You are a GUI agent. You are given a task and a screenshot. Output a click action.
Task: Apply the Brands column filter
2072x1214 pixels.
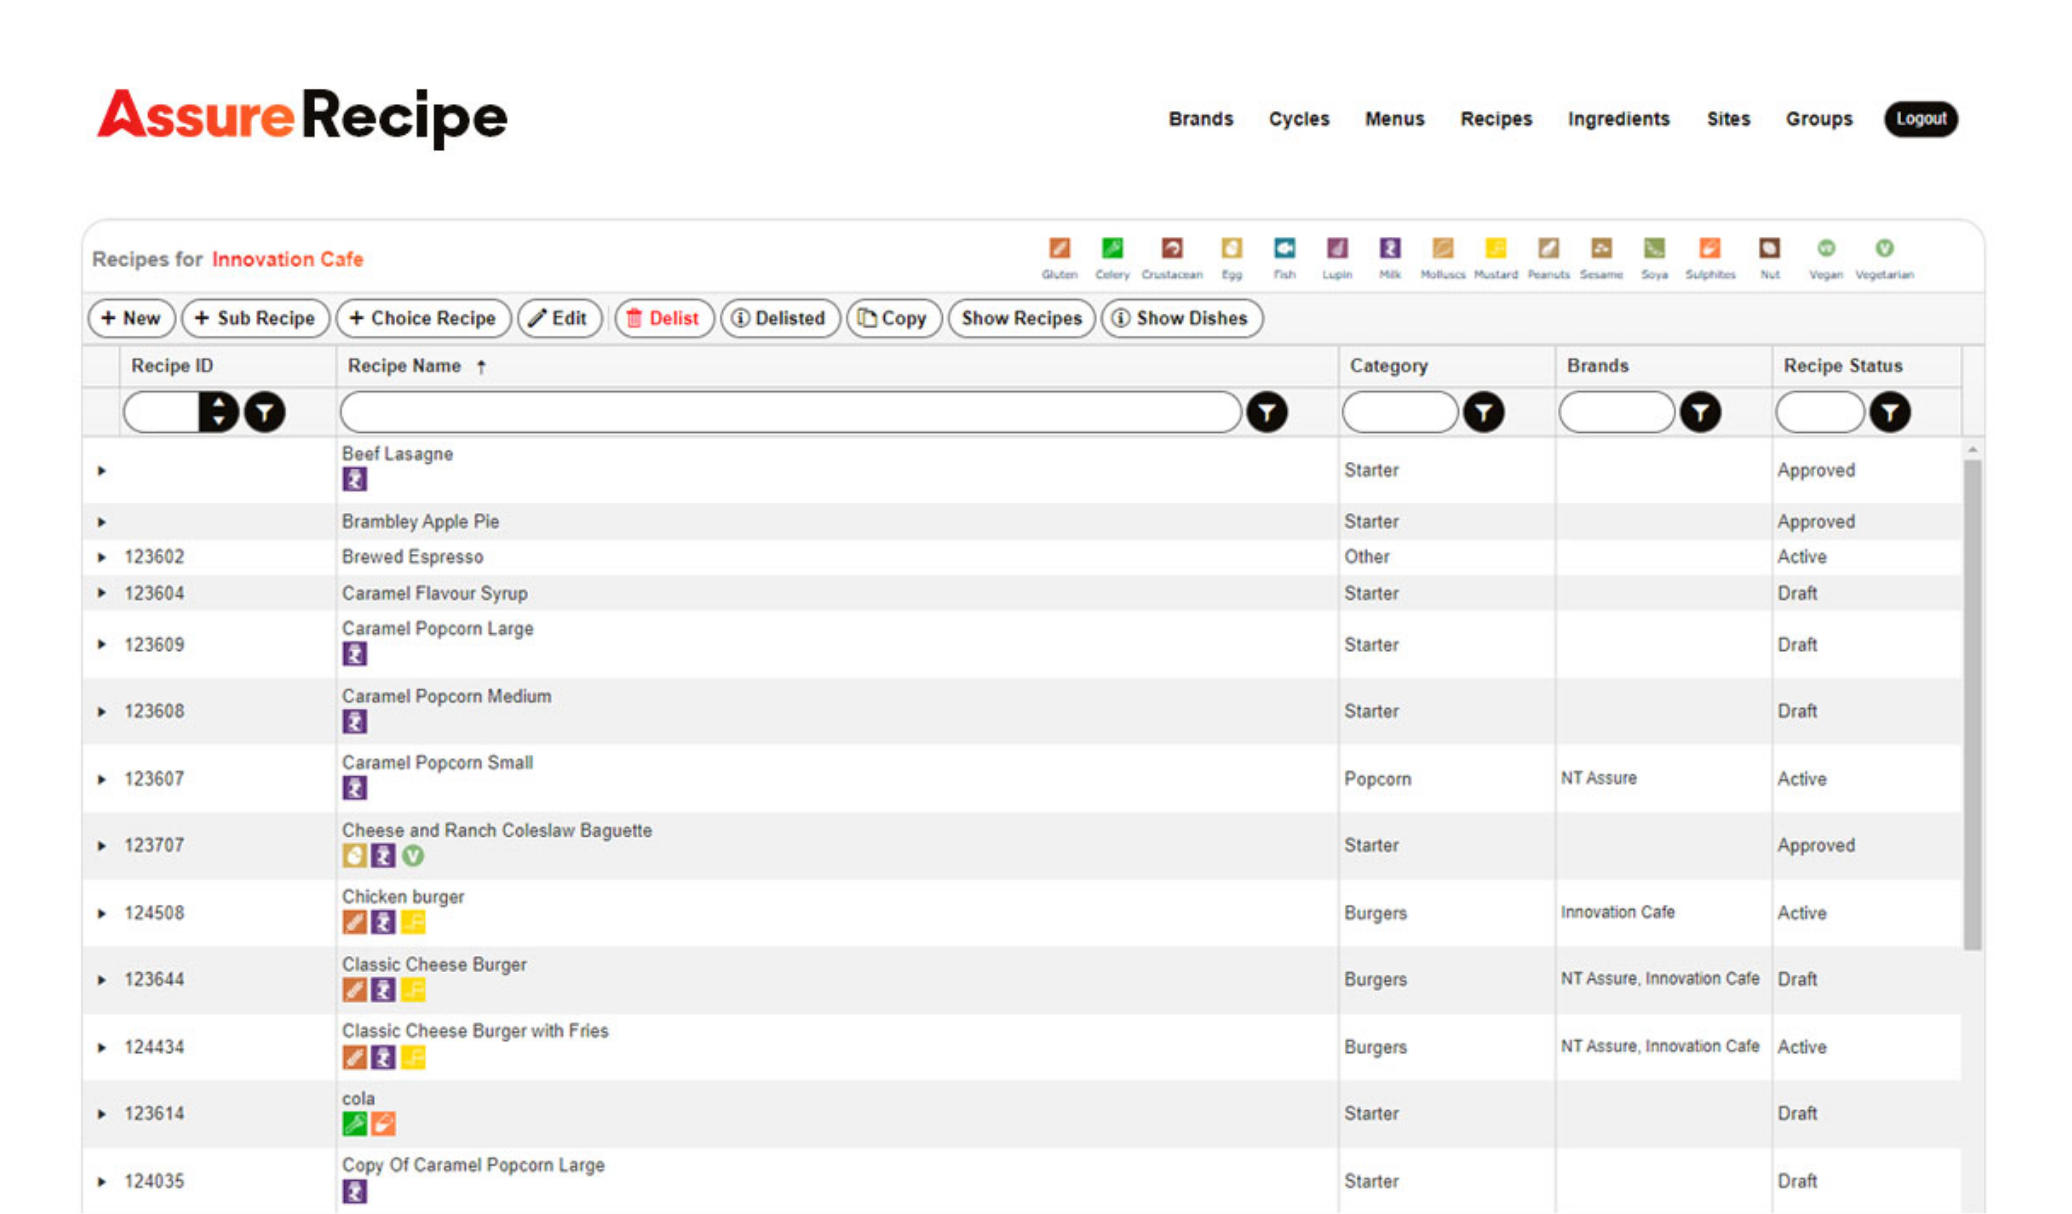[x=1700, y=412]
